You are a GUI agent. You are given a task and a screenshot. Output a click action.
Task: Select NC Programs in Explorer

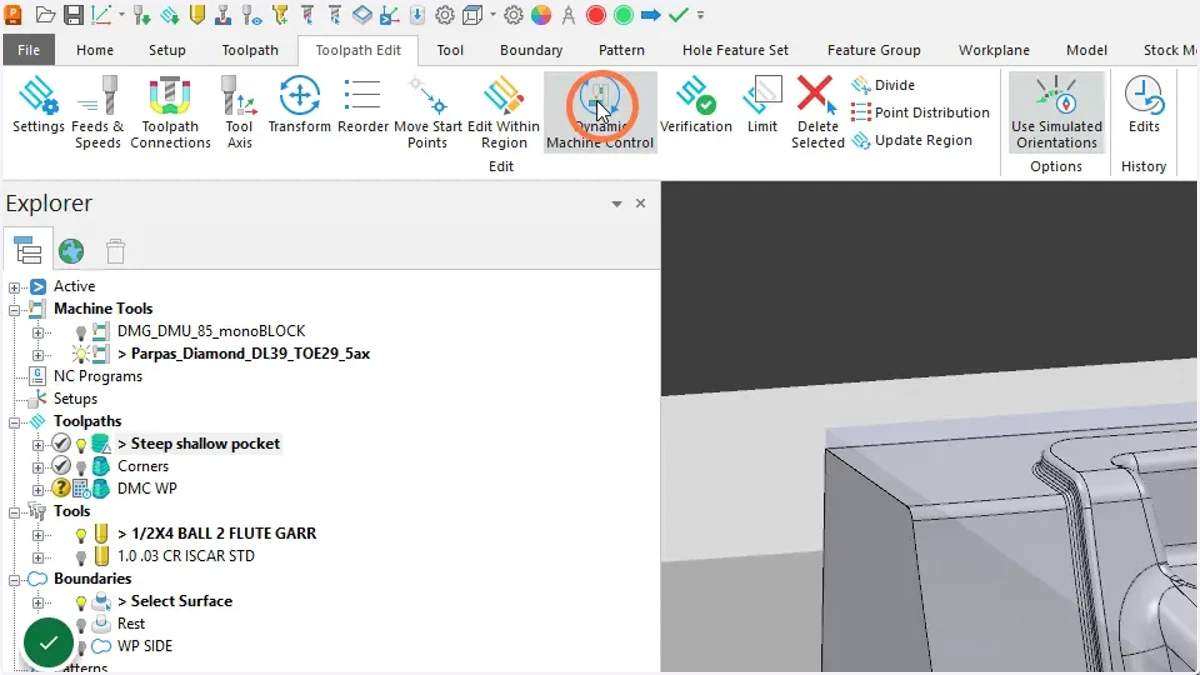pos(98,377)
